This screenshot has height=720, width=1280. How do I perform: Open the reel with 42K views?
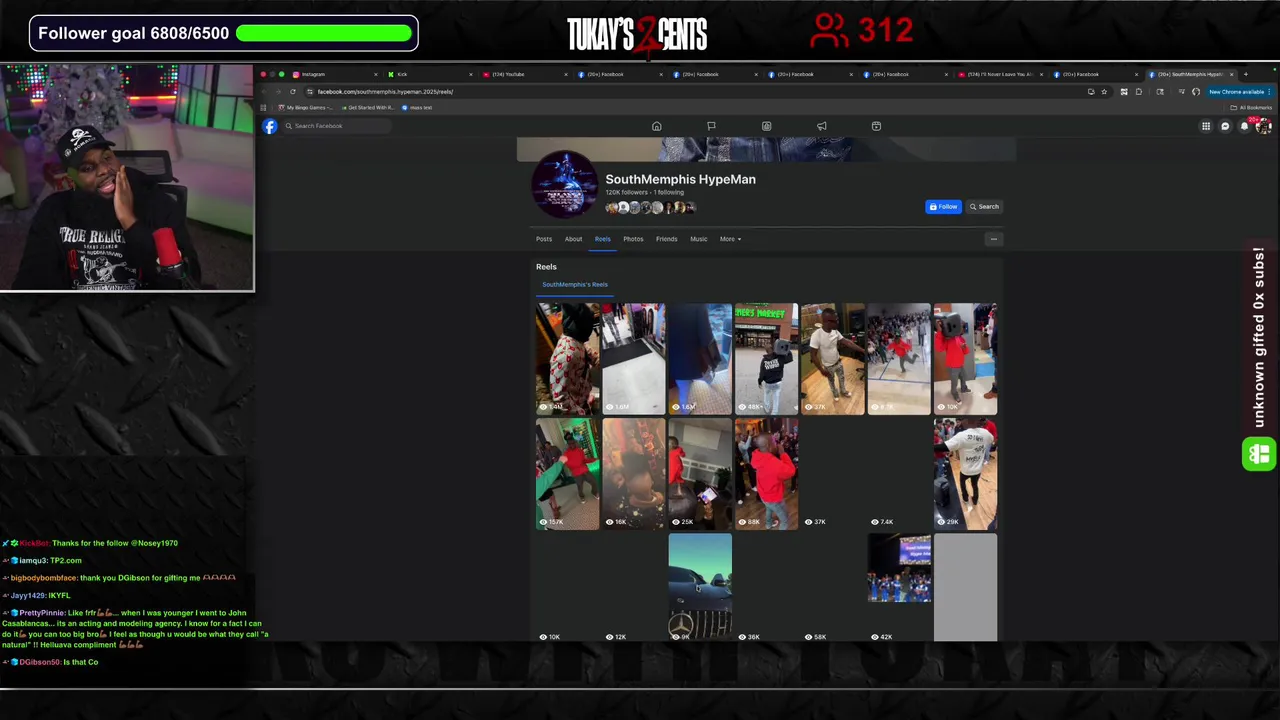(899, 587)
